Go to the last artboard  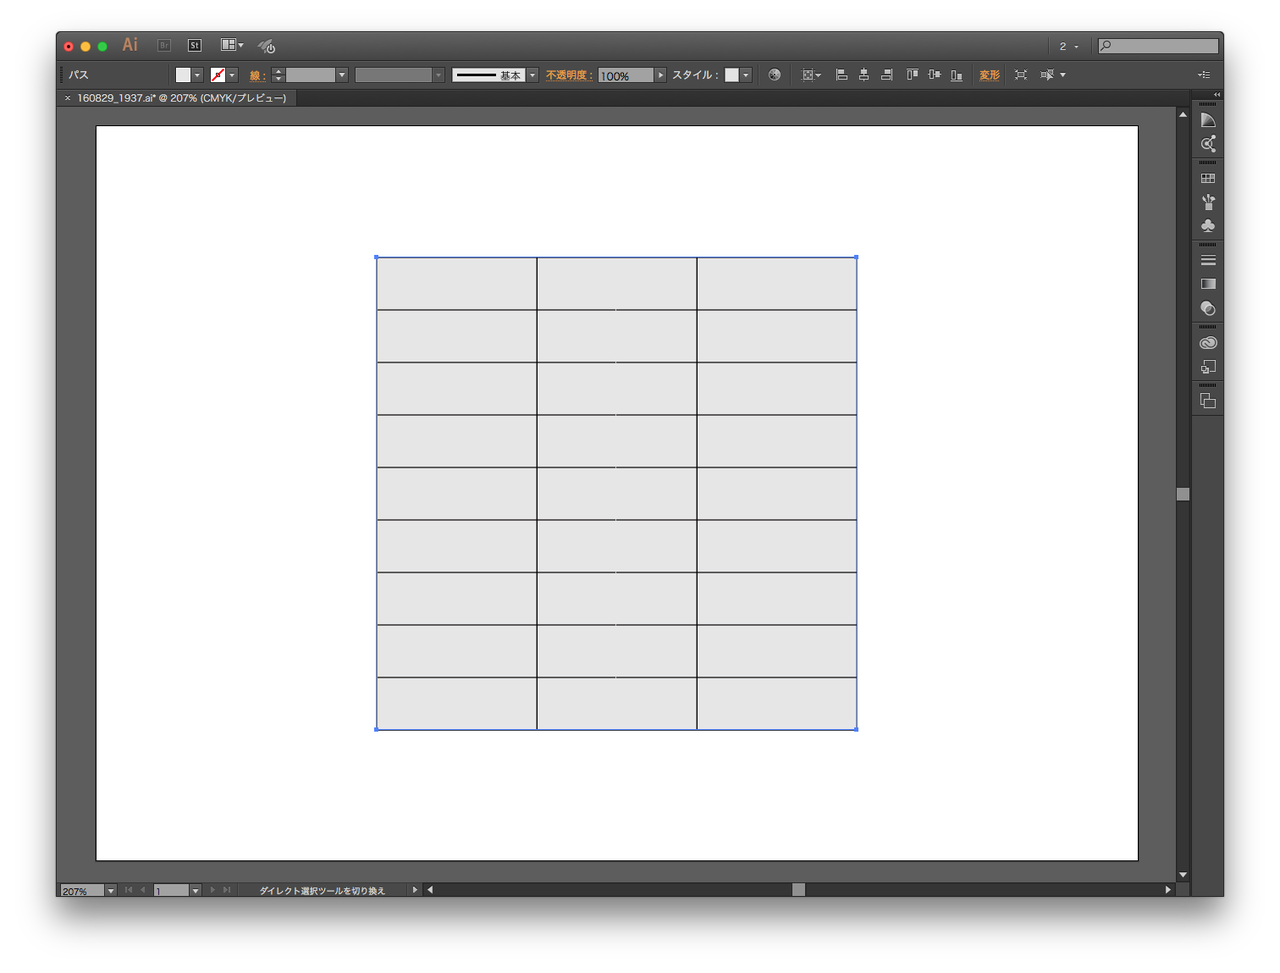pyautogui.click(x=227, y=890)
